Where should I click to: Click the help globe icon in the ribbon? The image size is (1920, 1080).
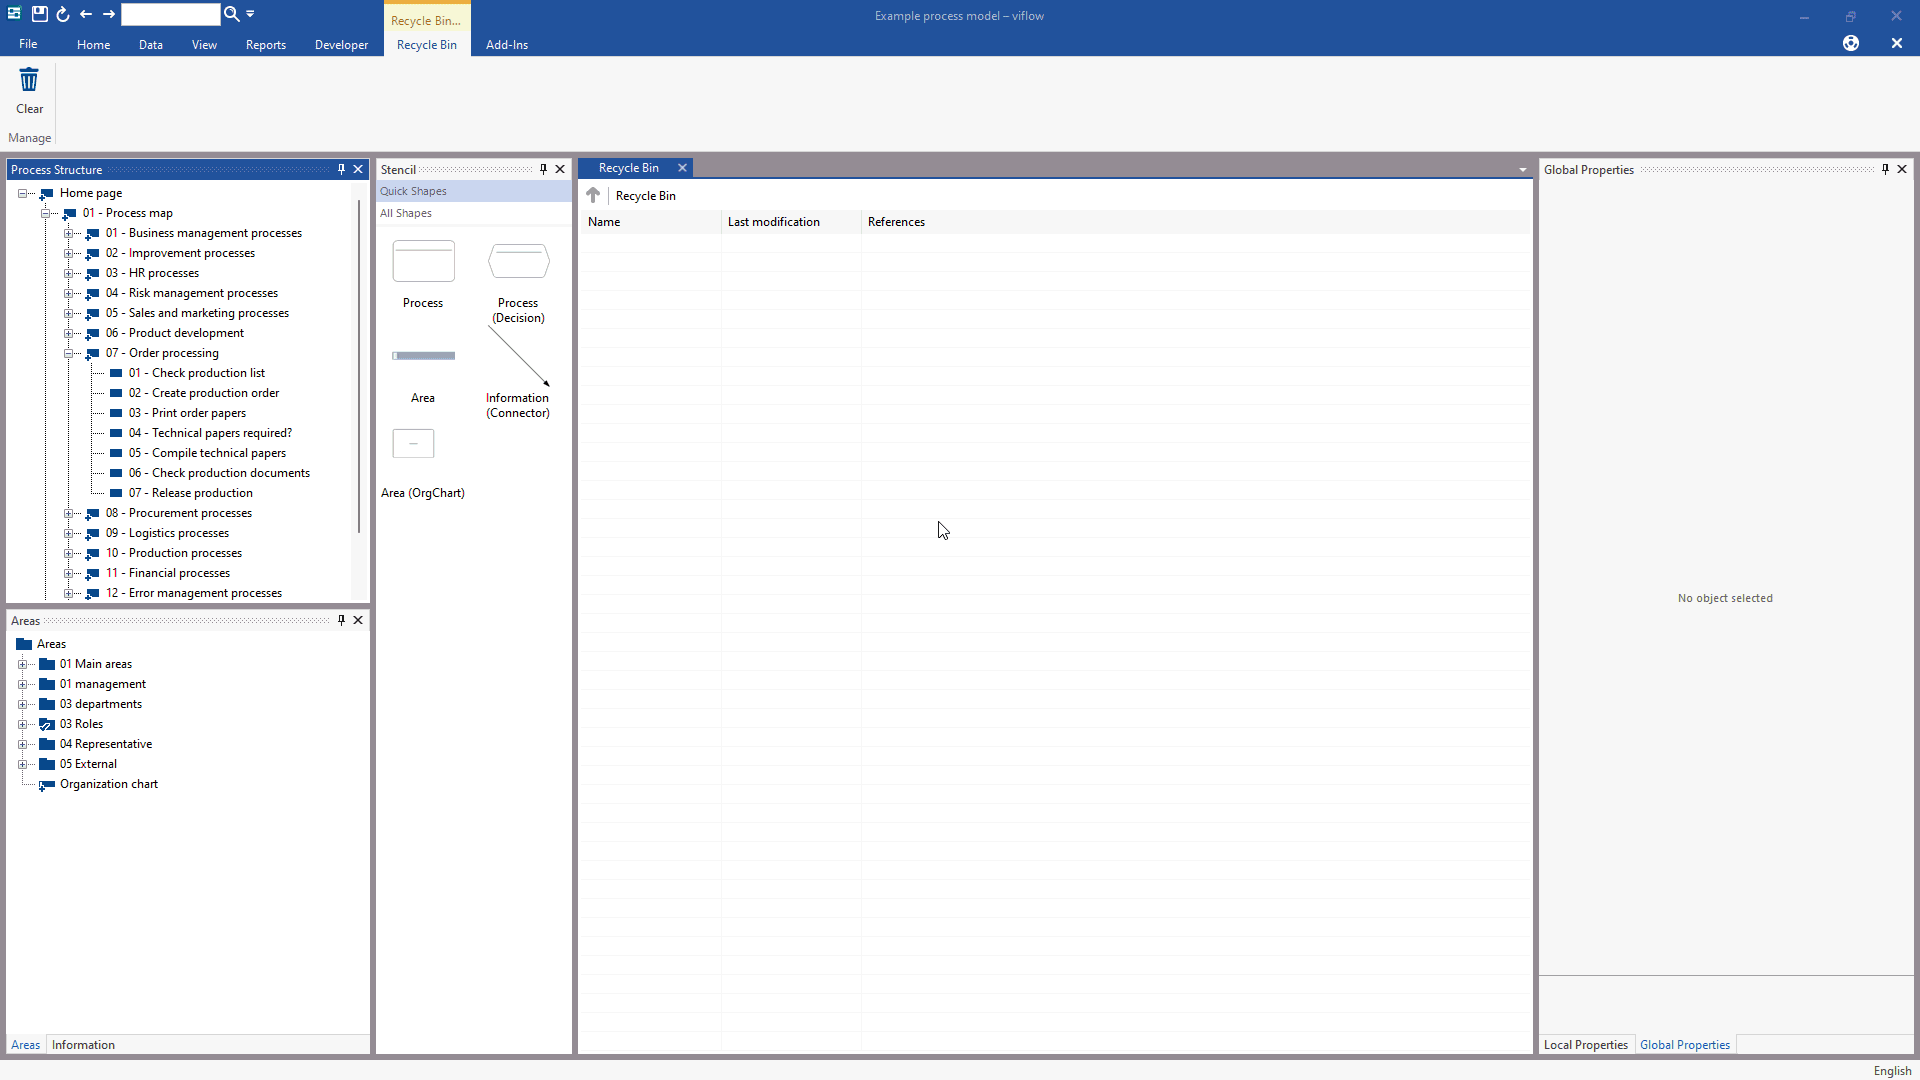(1851, 43)
